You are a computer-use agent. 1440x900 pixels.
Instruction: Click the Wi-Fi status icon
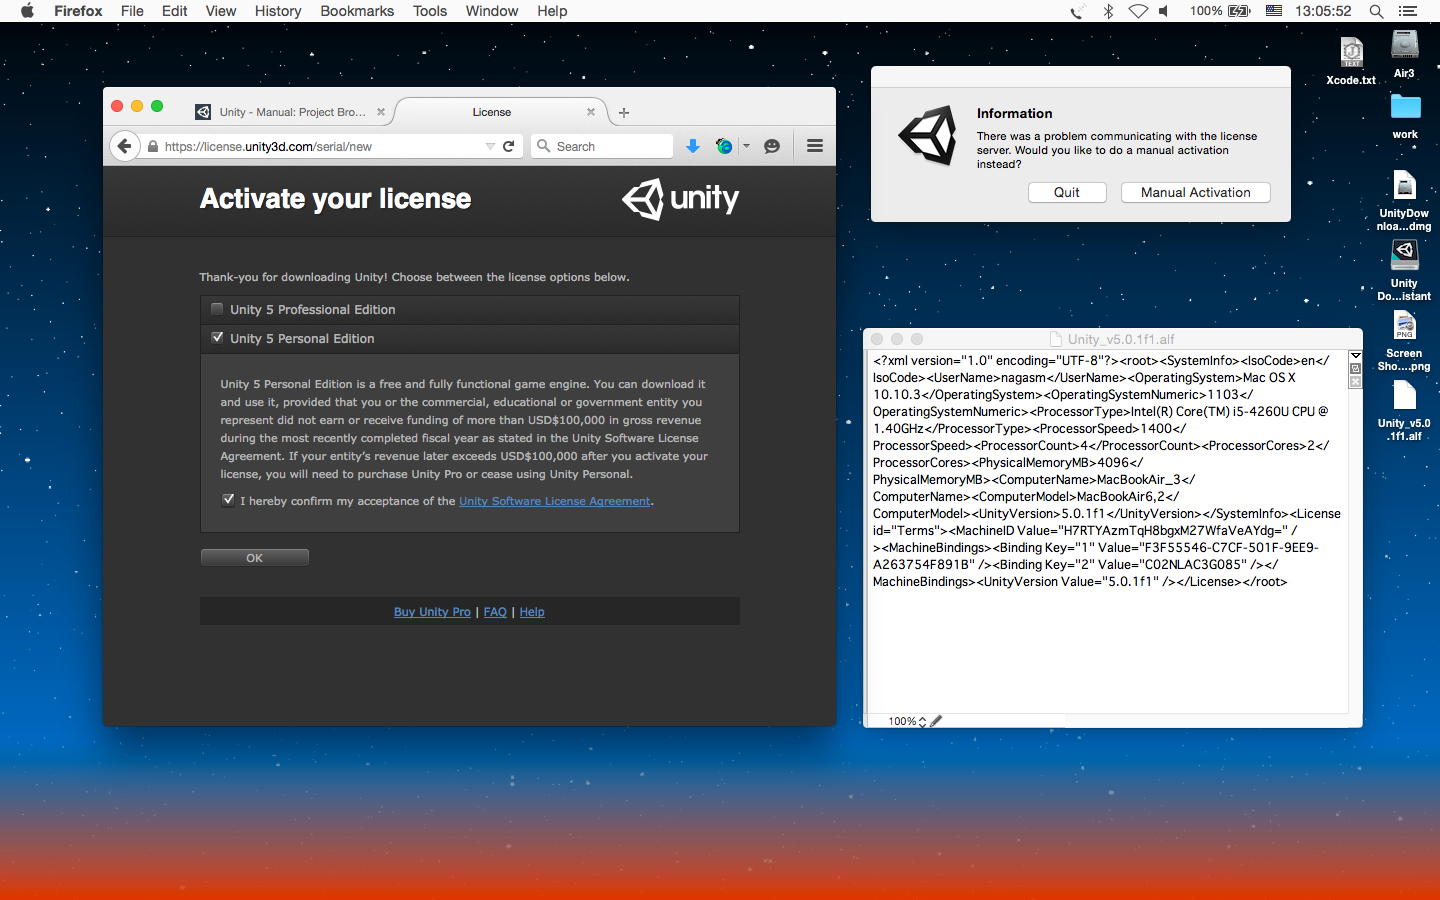pos(1138,11)
